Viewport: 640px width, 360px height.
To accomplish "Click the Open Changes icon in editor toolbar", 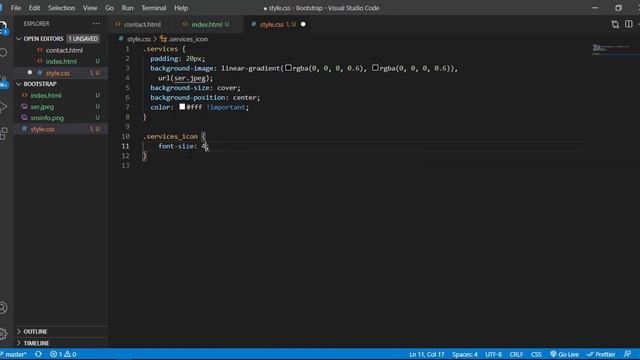I will pyautogui.click(x=615, y=24).
